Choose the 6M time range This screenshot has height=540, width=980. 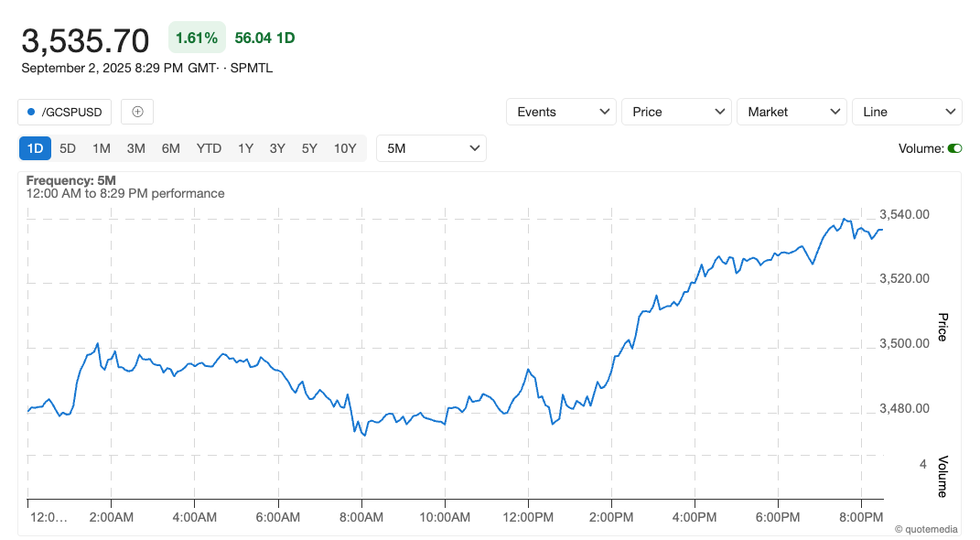(x=171, y=149)
